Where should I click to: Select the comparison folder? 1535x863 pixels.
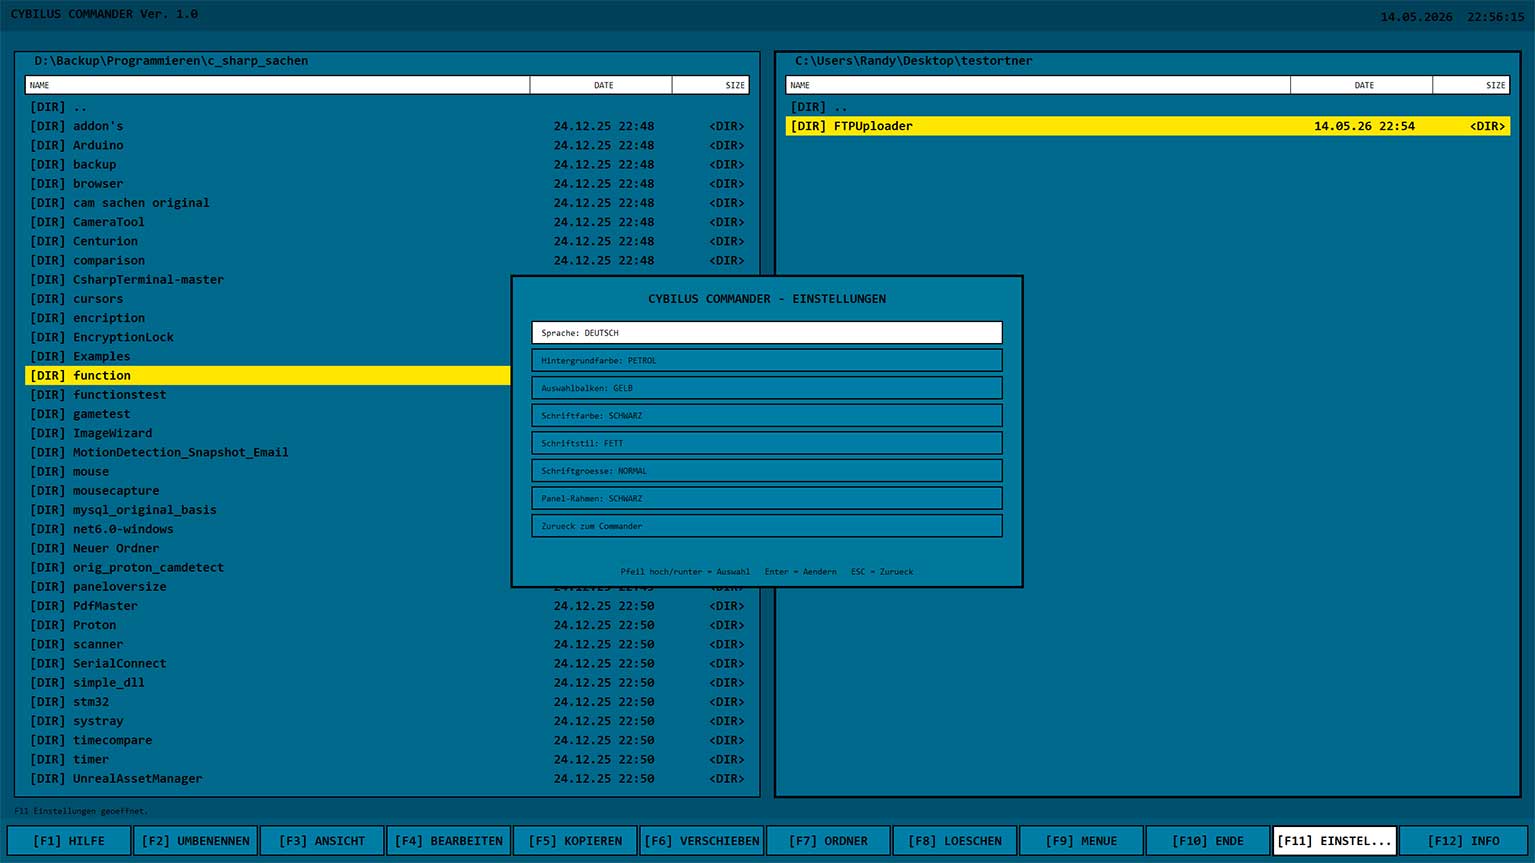387,260
